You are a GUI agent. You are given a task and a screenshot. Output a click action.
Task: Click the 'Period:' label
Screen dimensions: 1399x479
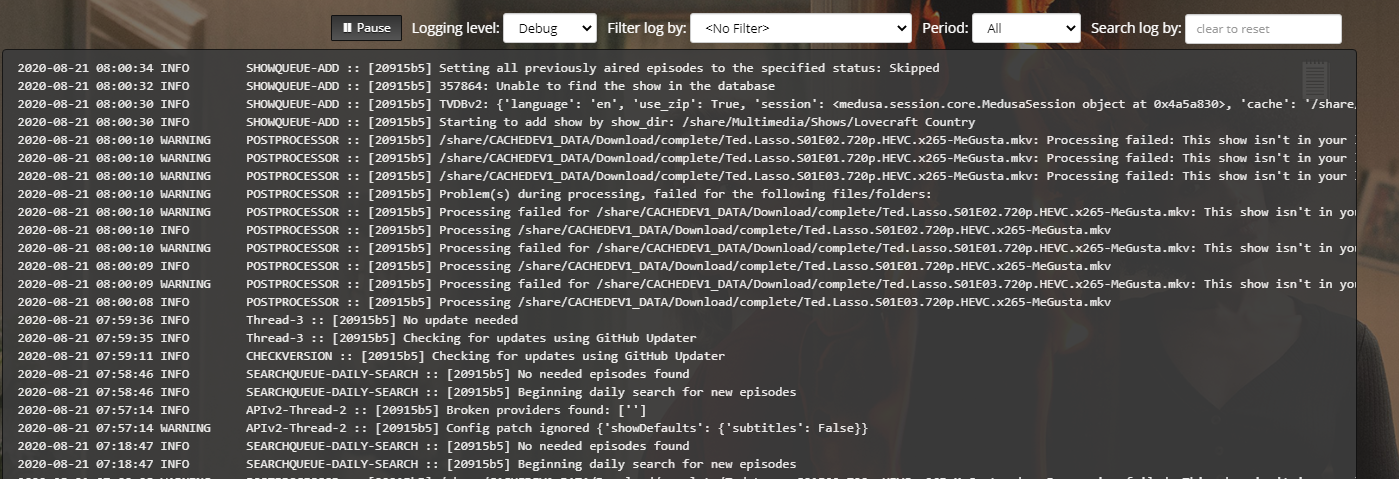(x=945, y=28)
